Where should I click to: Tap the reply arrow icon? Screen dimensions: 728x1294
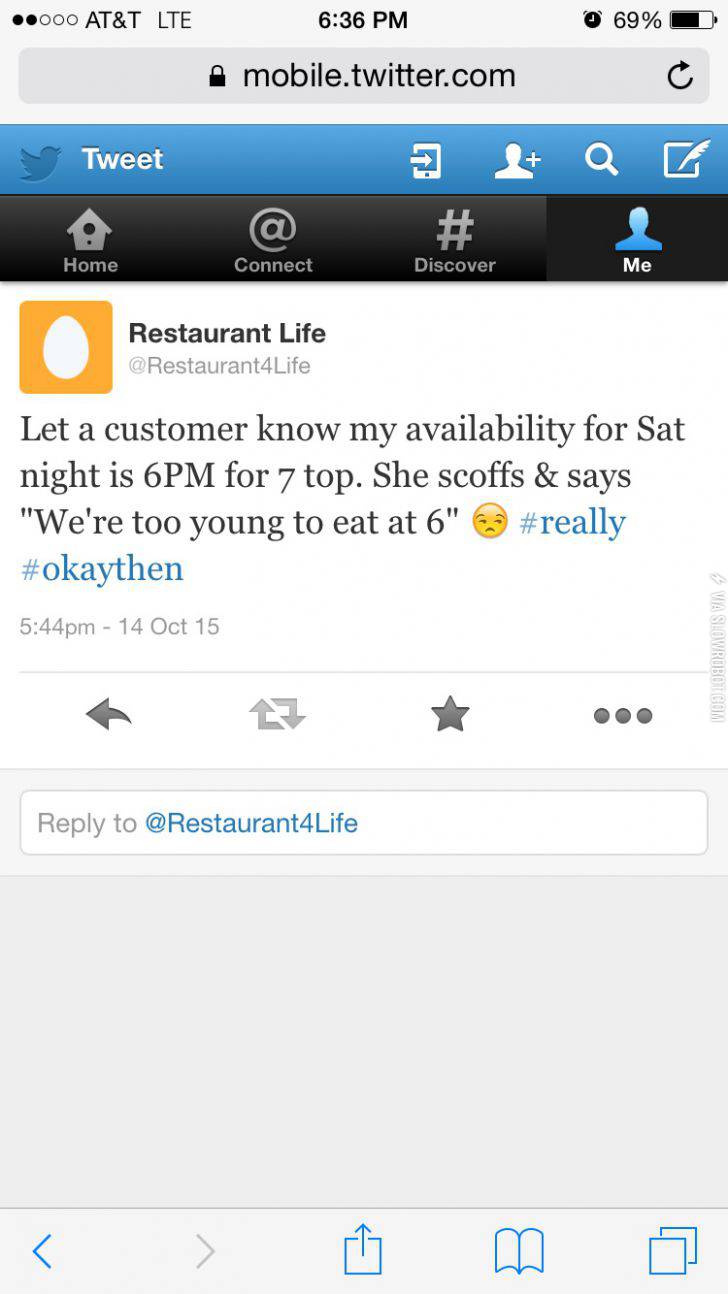click(109, 714)
